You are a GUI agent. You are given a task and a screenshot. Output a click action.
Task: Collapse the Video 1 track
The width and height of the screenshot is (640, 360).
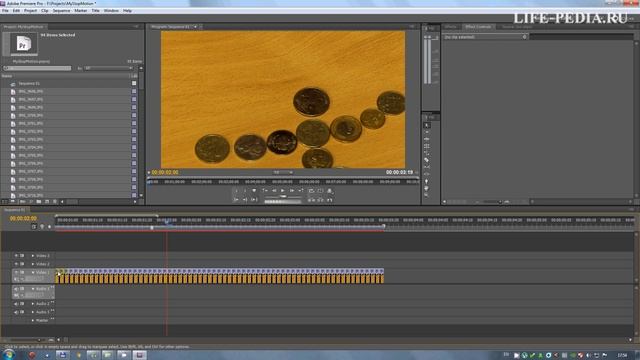point(33,272)
